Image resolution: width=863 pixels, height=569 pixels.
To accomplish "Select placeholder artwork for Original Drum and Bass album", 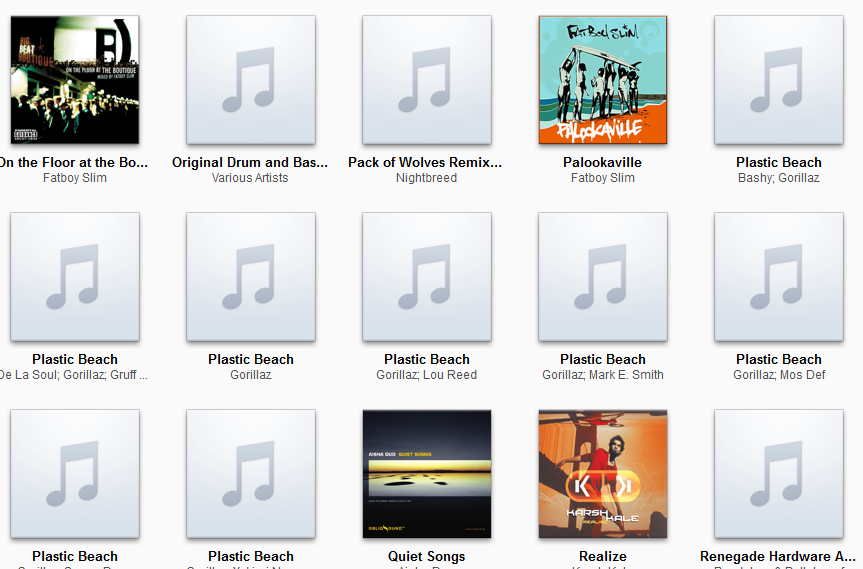I will (251, 80).
